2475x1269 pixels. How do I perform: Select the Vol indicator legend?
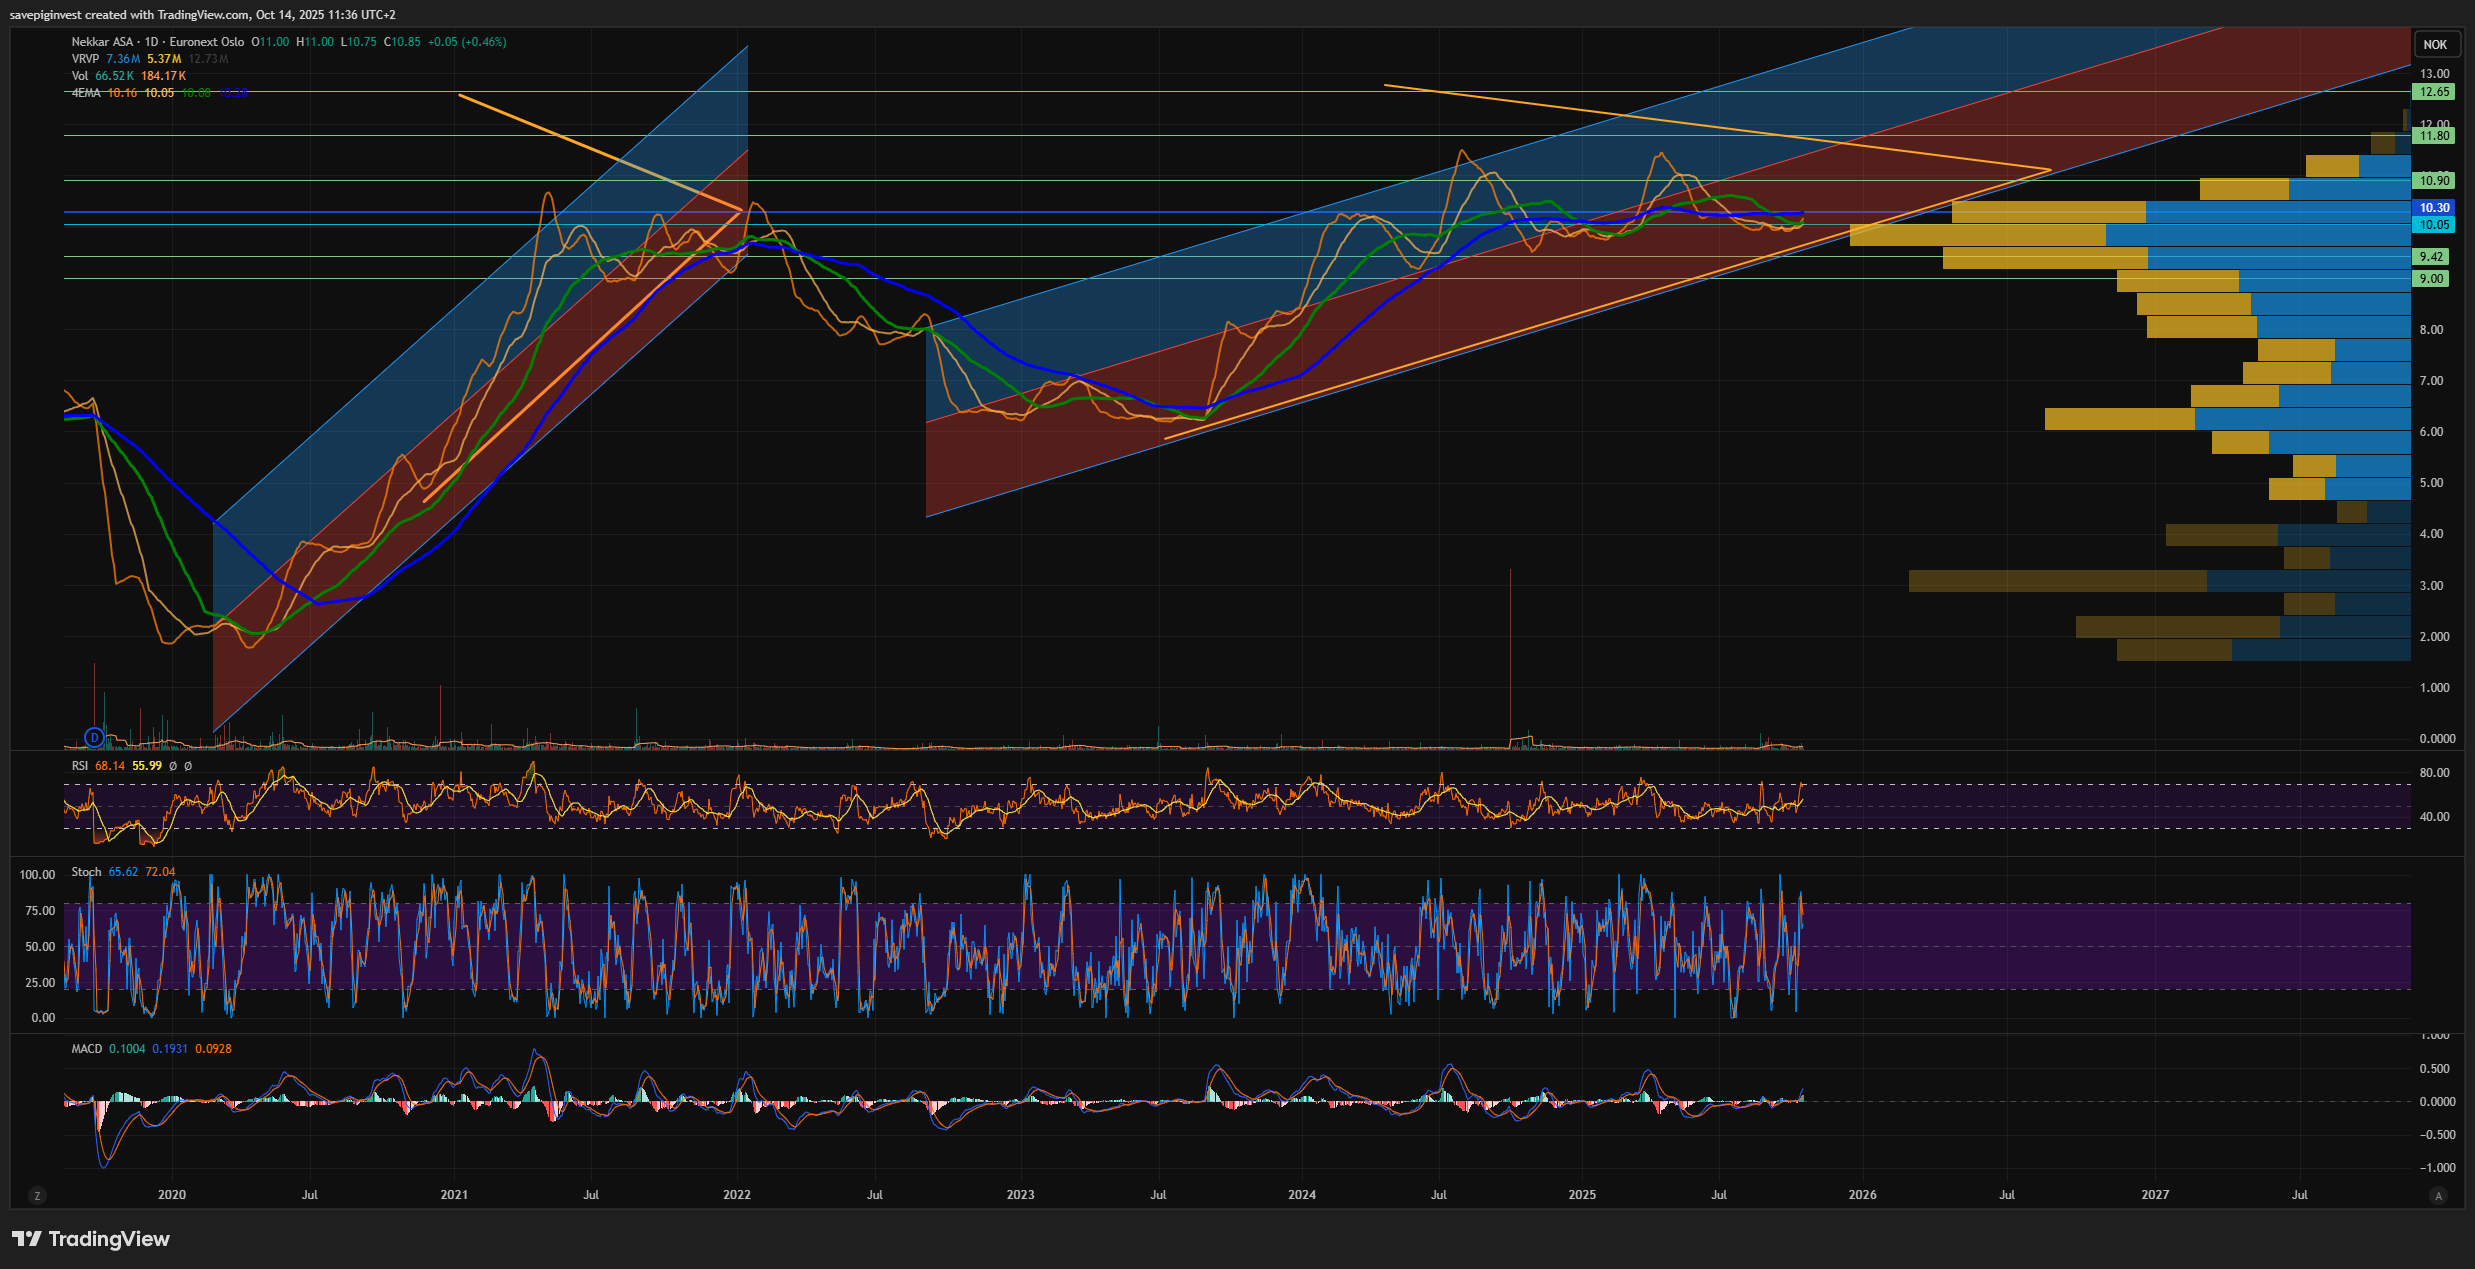(80, 76)
